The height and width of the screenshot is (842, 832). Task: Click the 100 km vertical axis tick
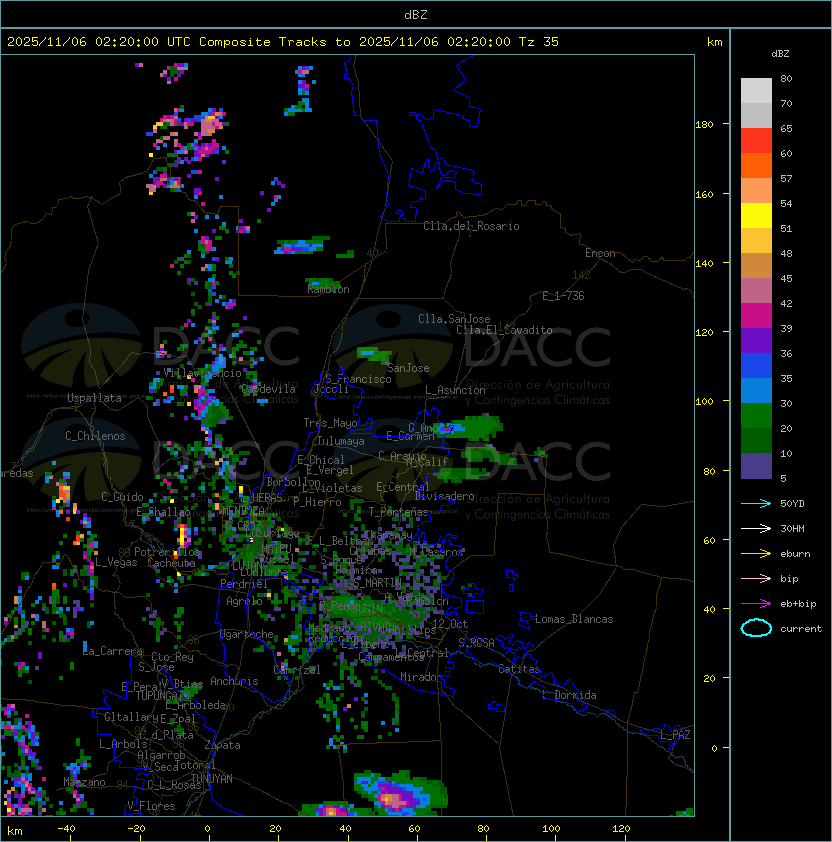coord(704,402)
